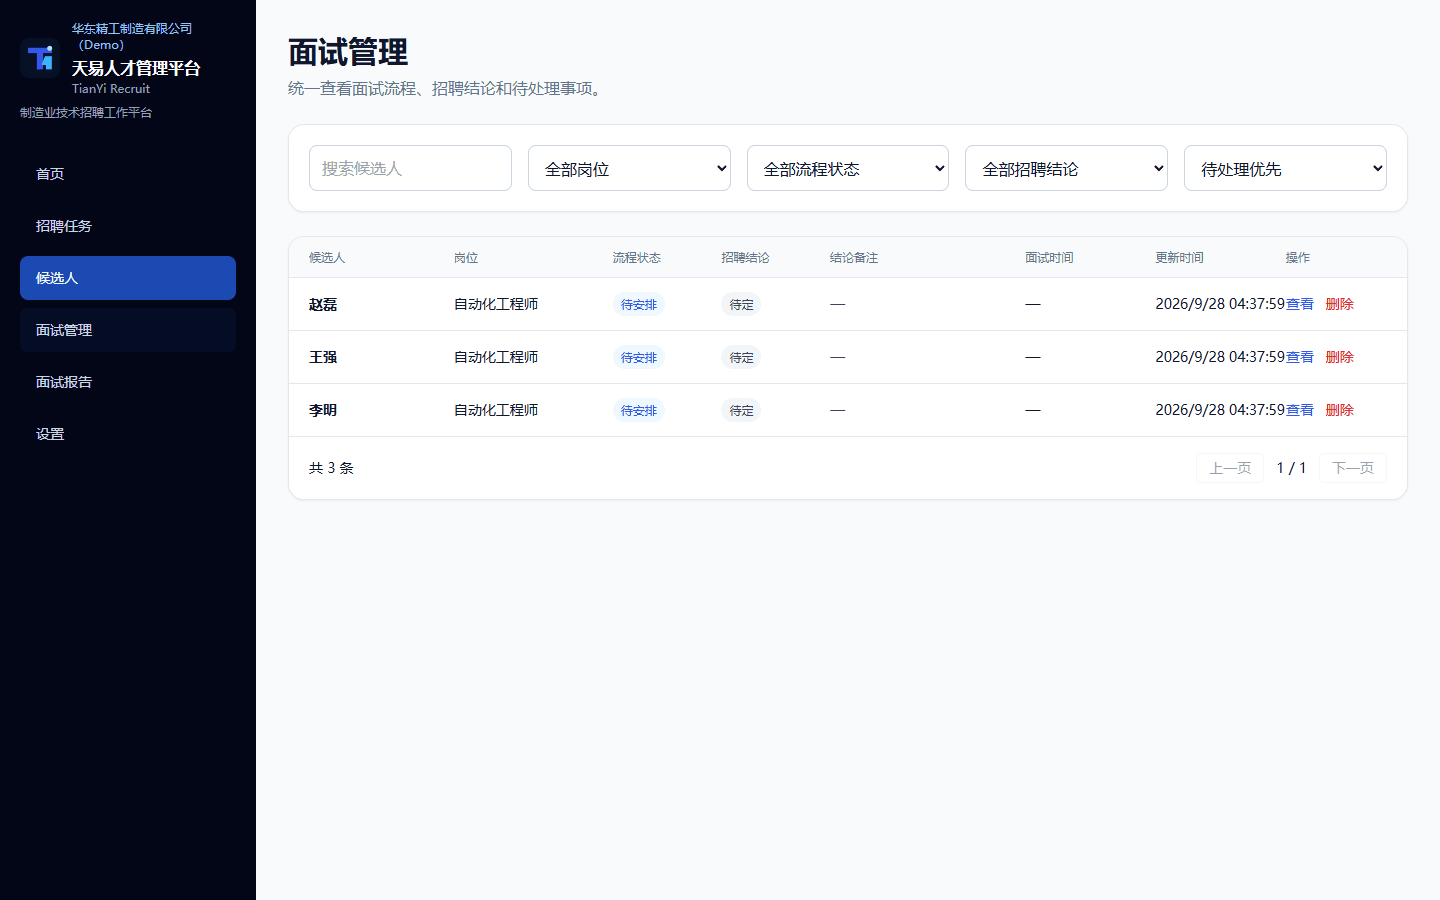Expand the 全部招聘结论 dropdown

click(1066, 168)
